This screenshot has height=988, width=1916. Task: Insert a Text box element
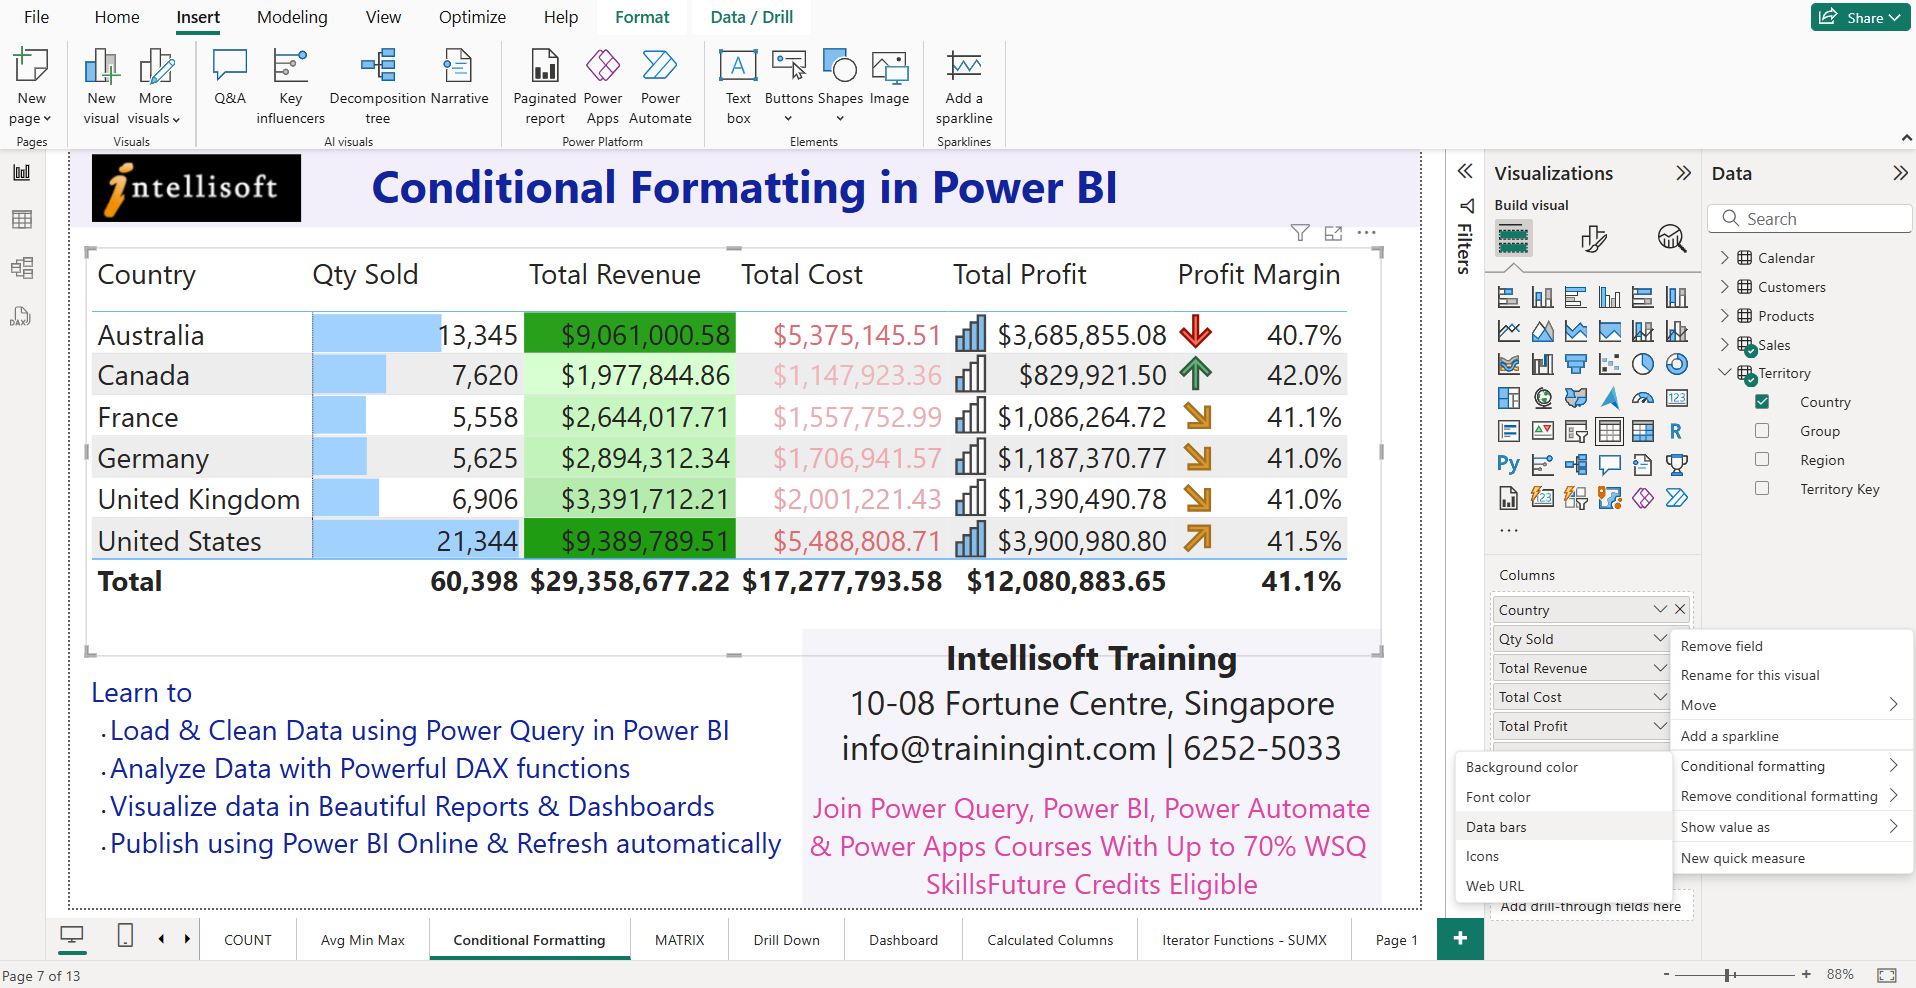(x=739, y=87)
